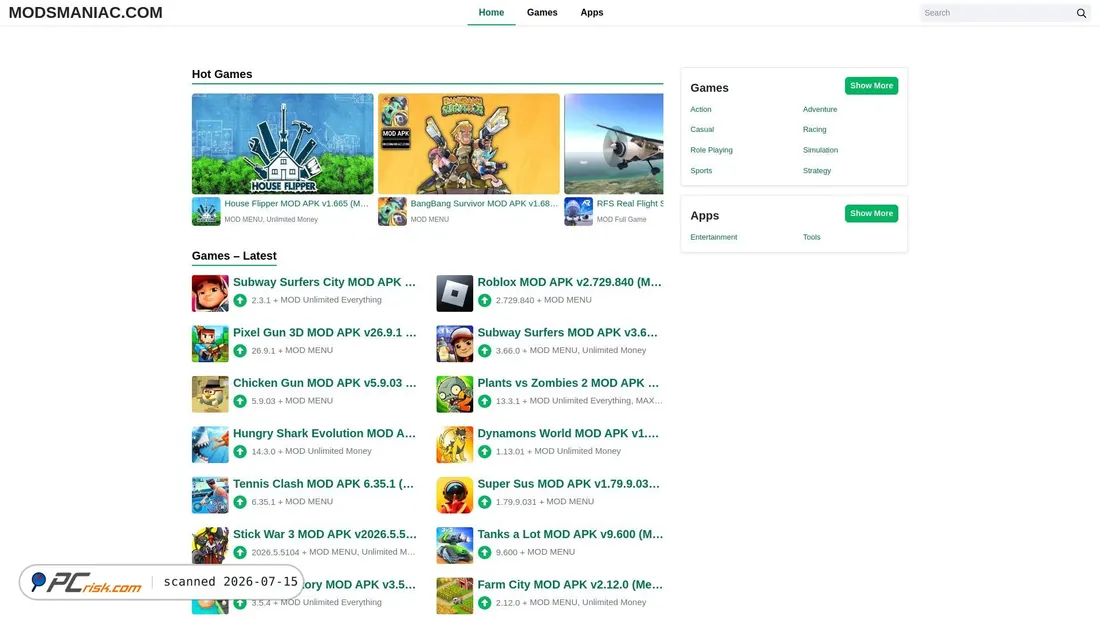Open the House Flipper banner image
This screenshot has height=619, width=1100.
[283, 144]
